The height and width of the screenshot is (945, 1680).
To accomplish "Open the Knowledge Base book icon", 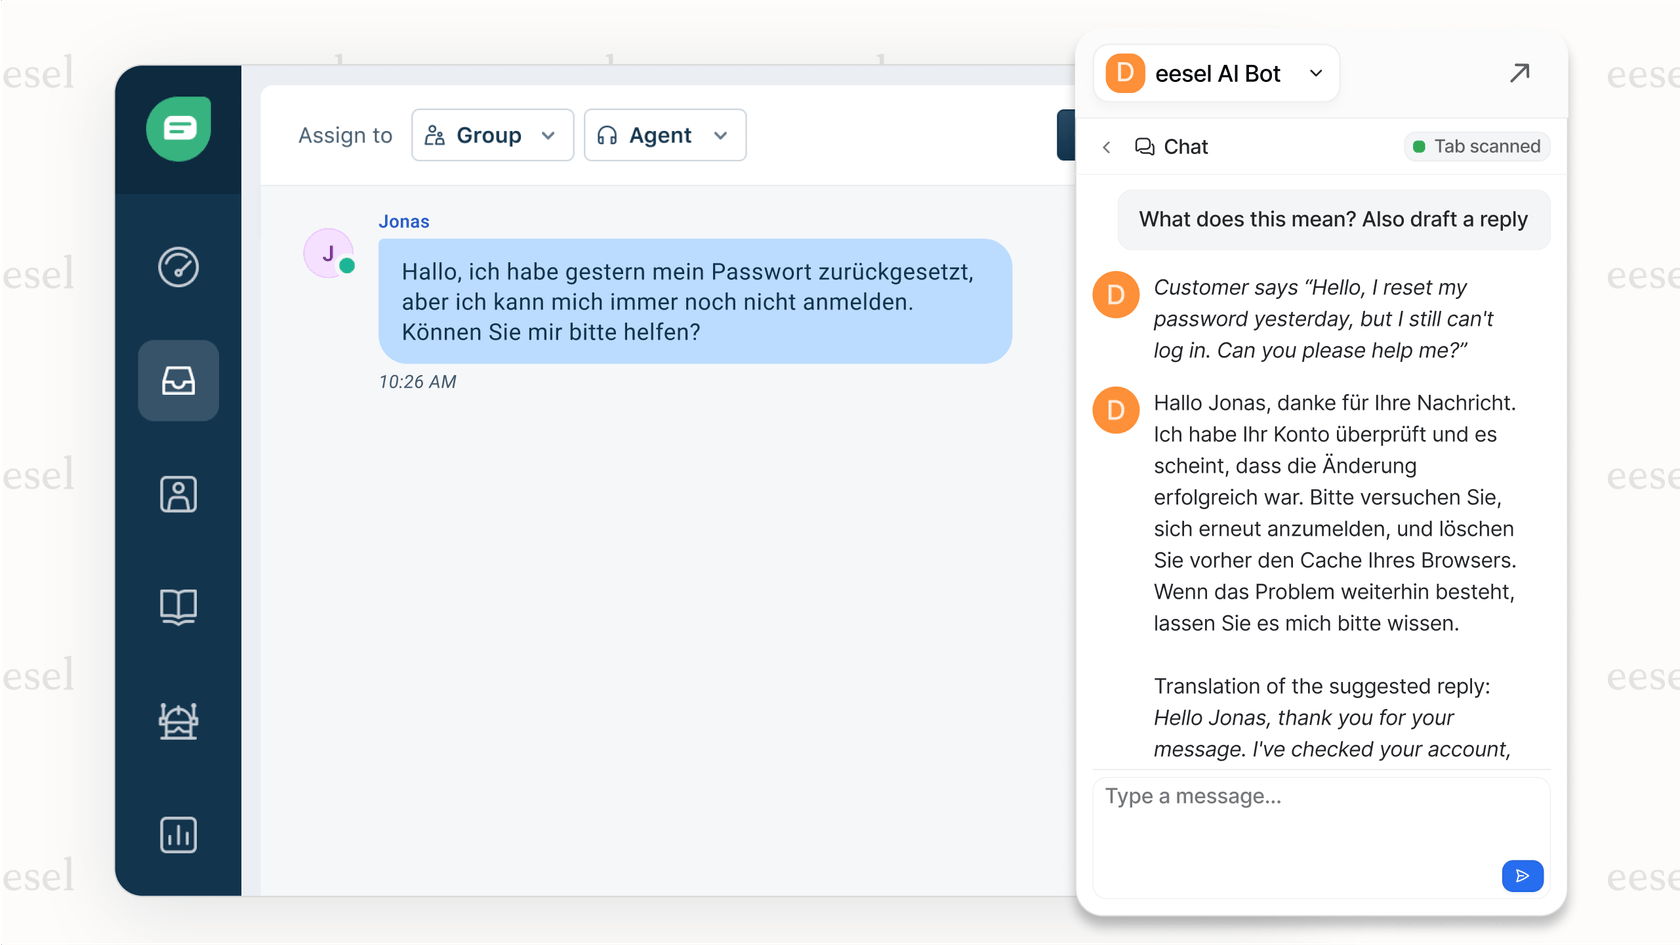I will pyautogui.click(x=178, y=607).
